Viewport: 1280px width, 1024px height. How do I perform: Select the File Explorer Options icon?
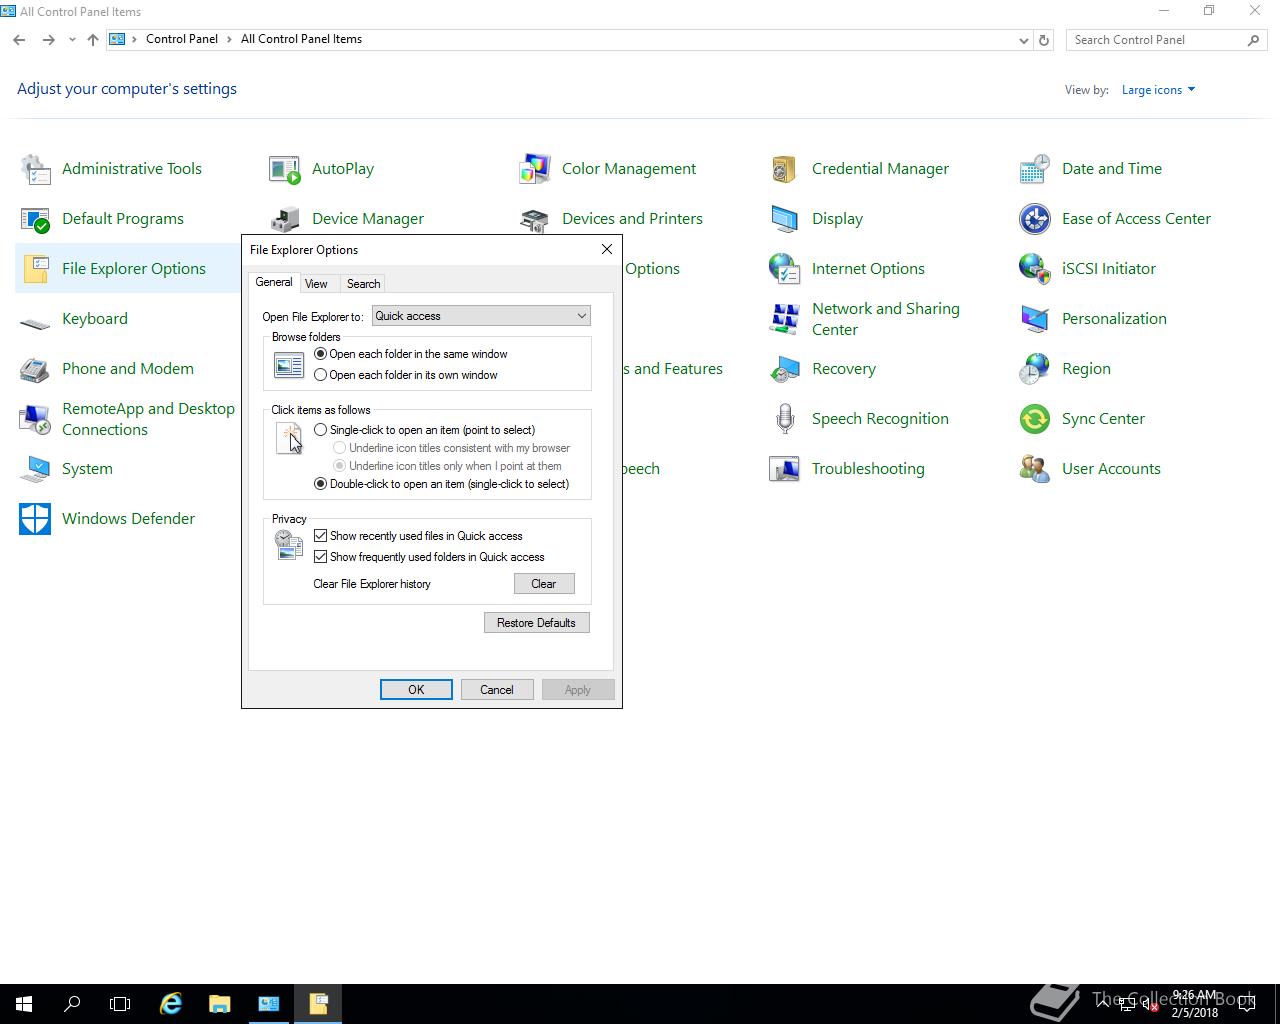[x=35, y=269]
